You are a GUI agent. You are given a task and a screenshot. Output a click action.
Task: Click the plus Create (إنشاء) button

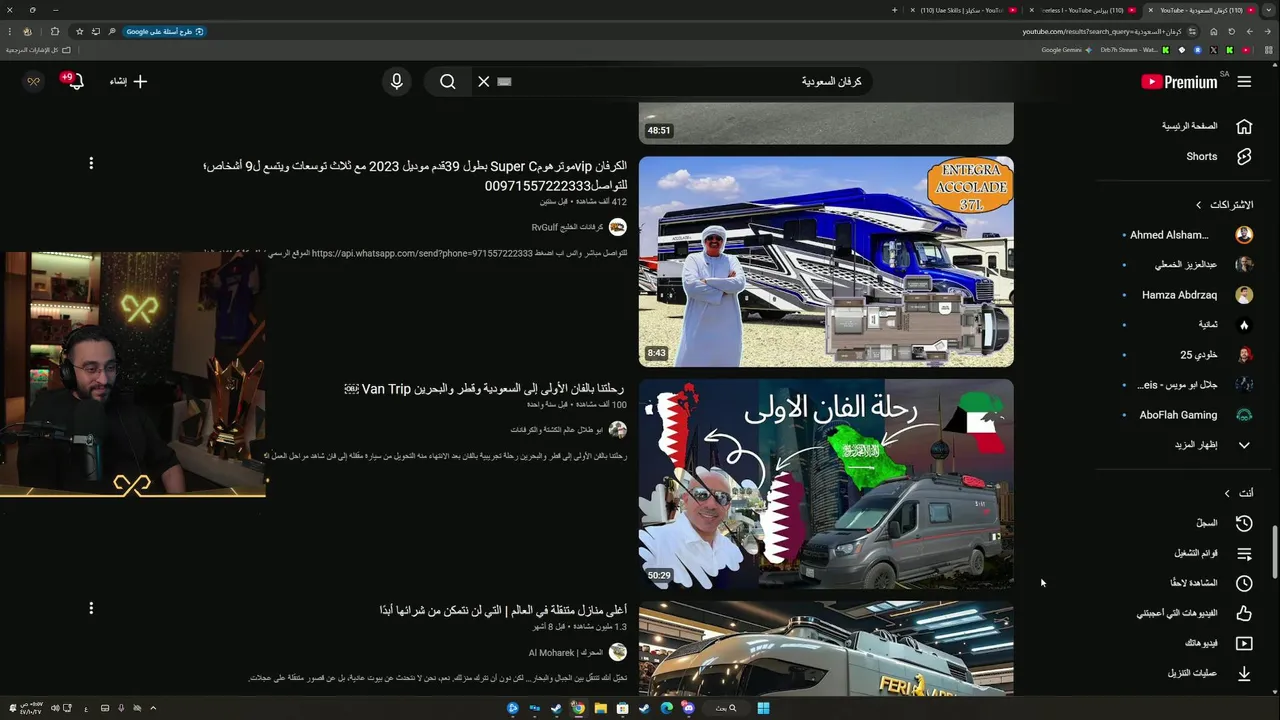(x=128, y=82)
